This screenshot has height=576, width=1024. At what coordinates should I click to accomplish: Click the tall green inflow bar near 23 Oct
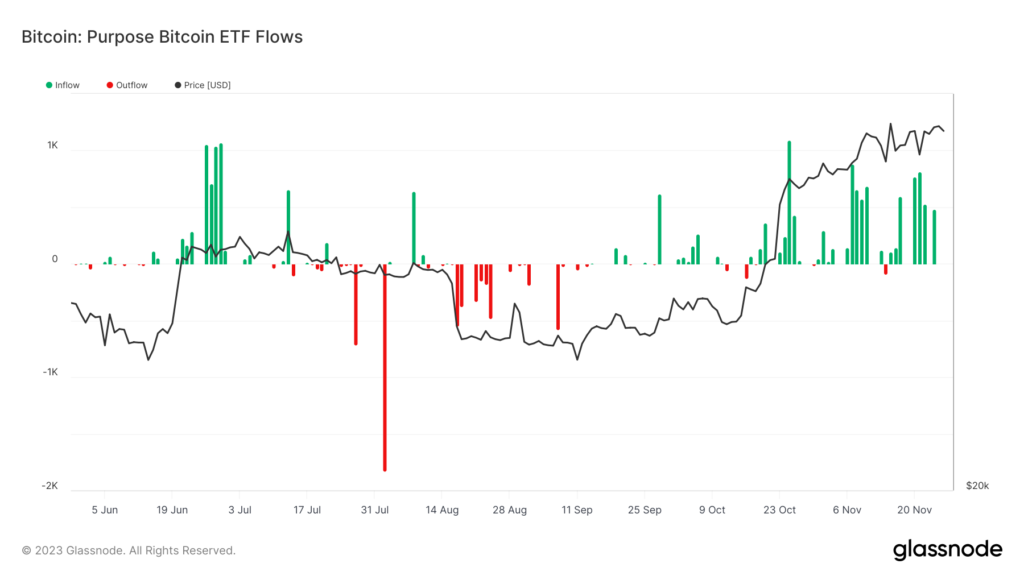789,202
